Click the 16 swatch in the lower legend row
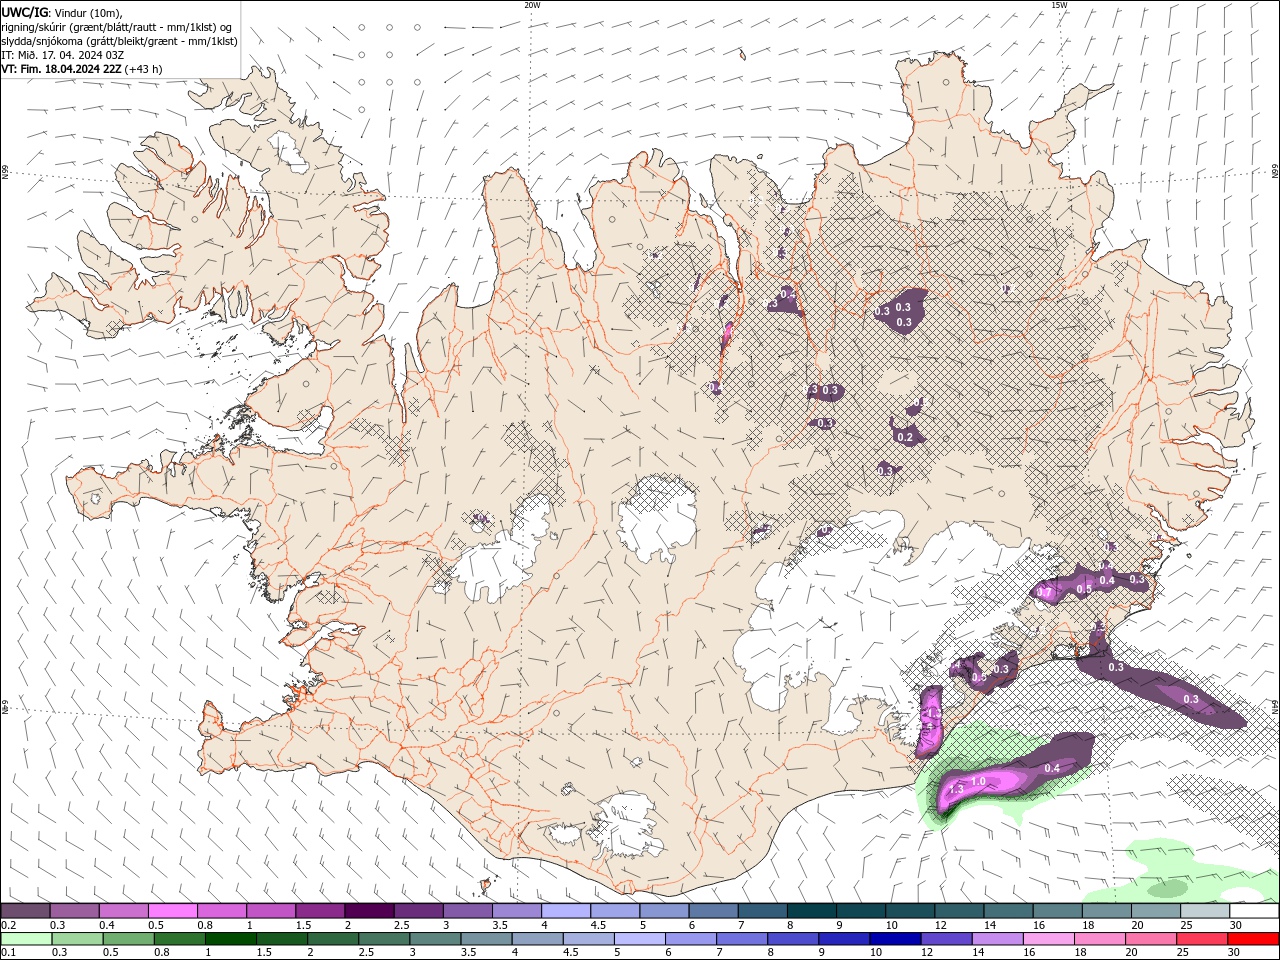Viewport: 1280px width, 960px height. [1047, 939]
